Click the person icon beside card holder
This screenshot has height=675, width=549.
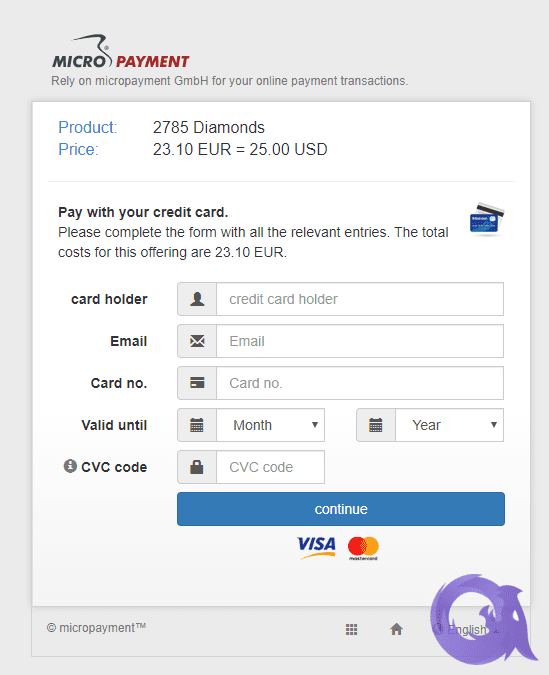[197, 299]
